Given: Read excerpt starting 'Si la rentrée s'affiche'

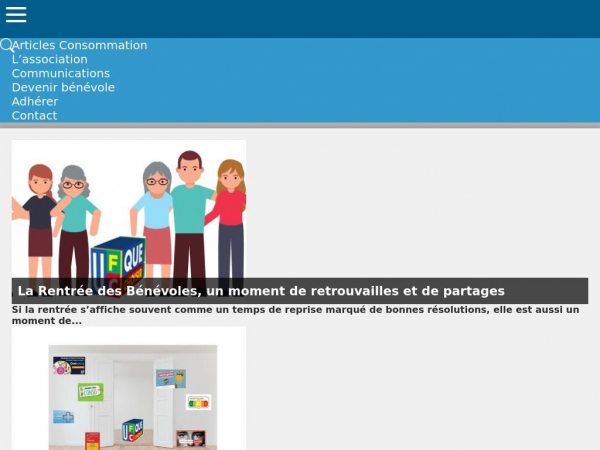Looking at the screenshot, I should 295,315.
